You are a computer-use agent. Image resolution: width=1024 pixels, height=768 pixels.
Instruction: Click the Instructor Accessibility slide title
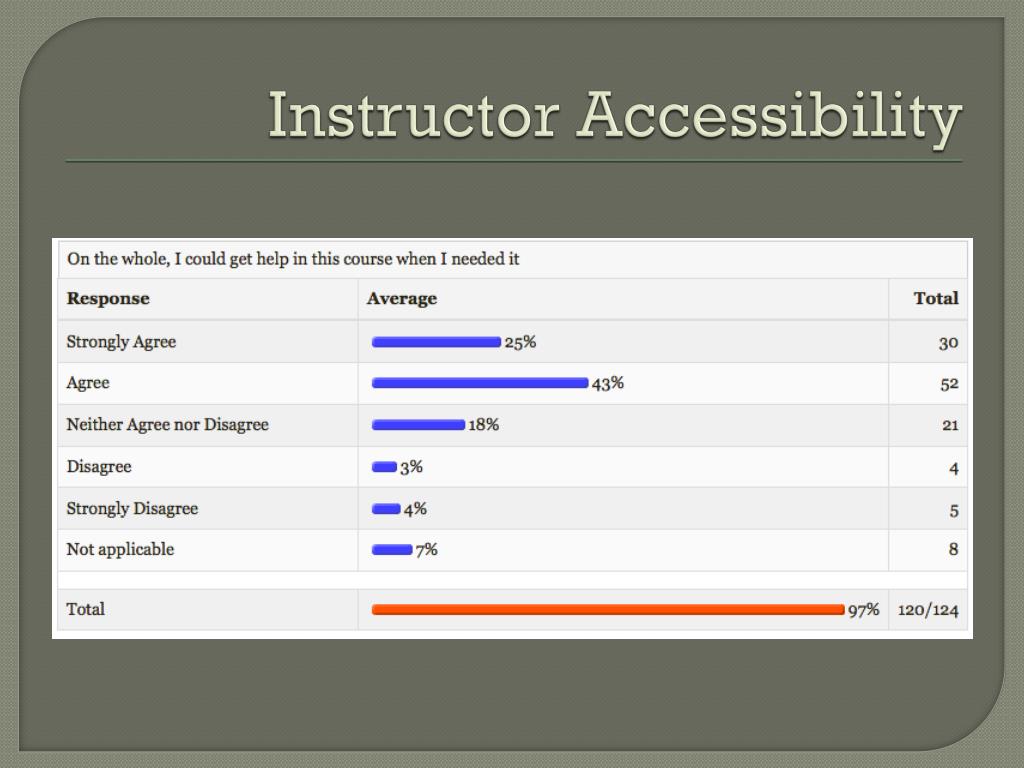click(x=615, y=116)
